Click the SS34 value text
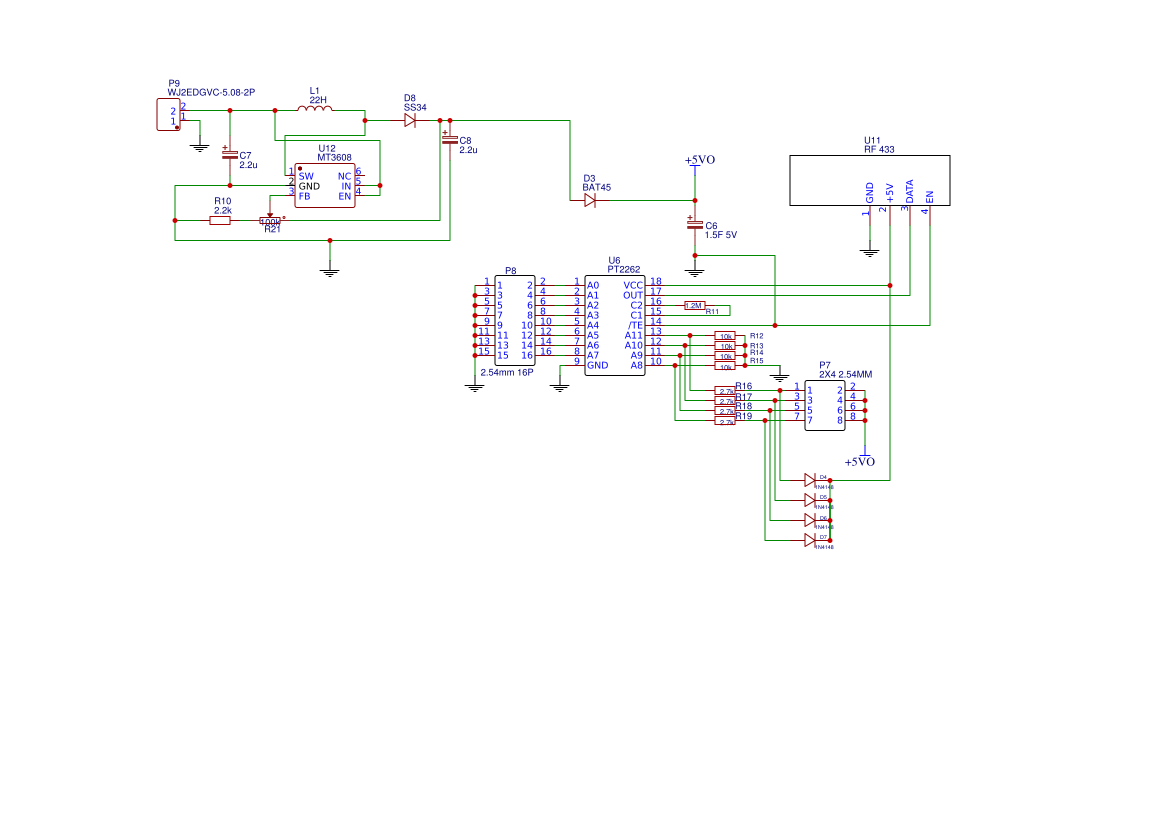 [x=415, y=107]
